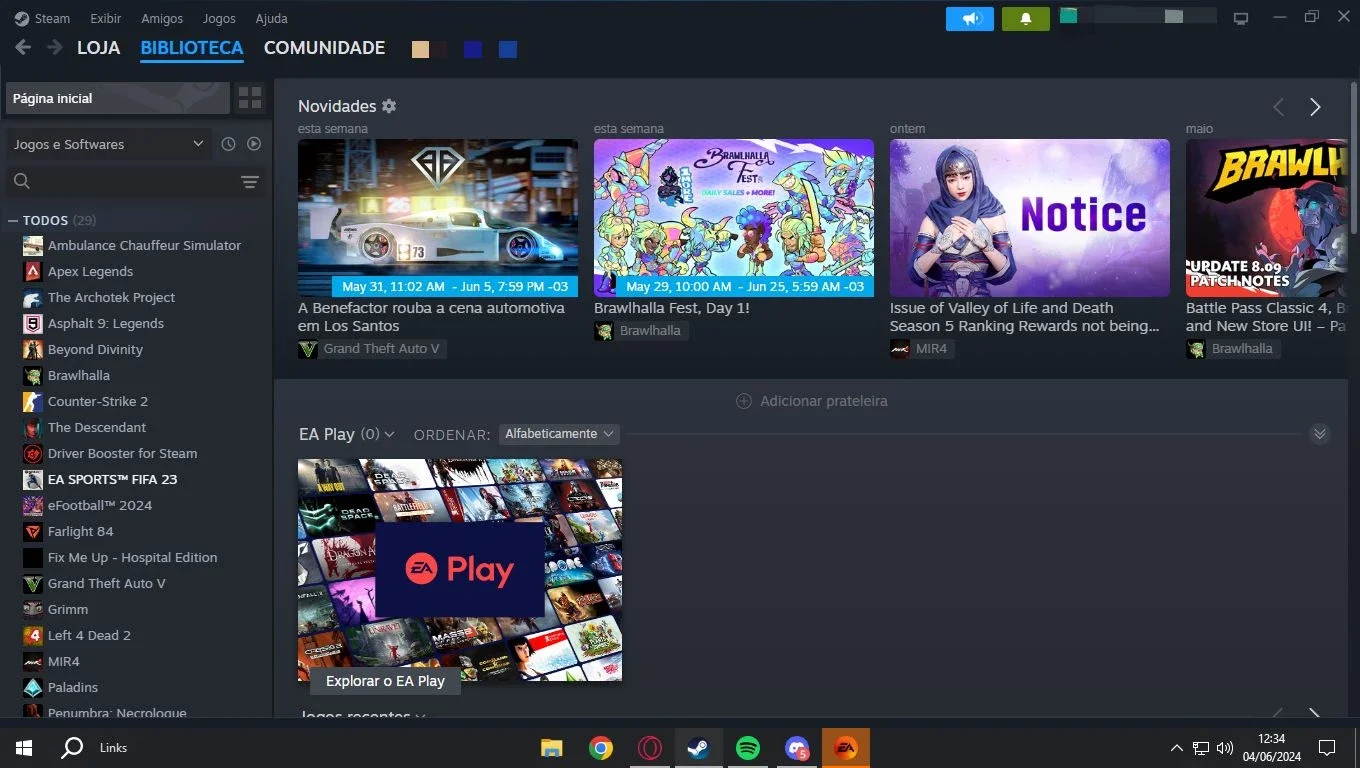Click the Asphalt 9: Legends icon
Viewport: 1360px width, 768px height.
(x=33, y=323)
